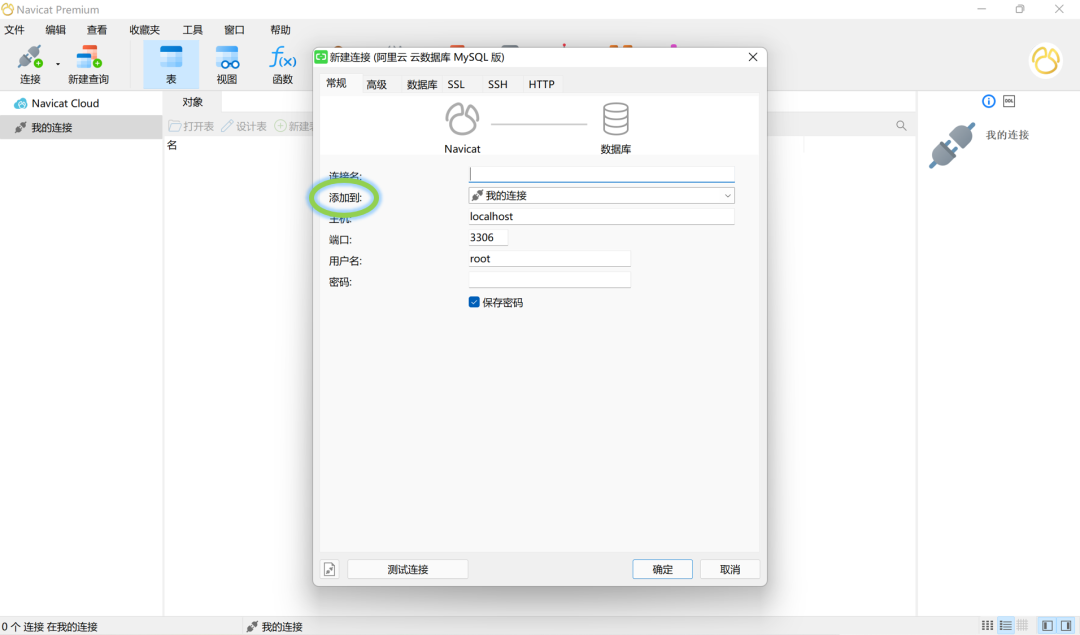
Task: Open the 窗口 menu
Action: click(234, 30)
